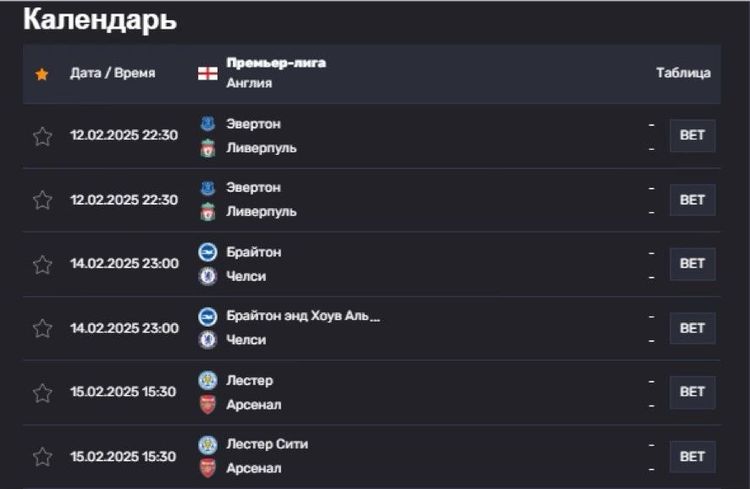This screenshot has height=489, width=750.
Task: Click Liverpool crest in second match row
Action: (x=208, y=212)
